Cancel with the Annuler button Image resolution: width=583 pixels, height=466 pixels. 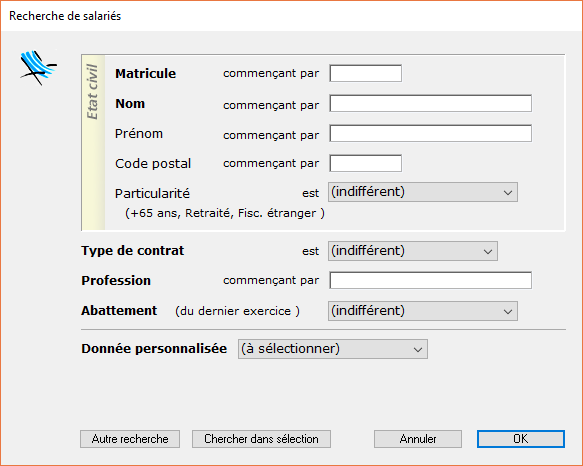click(418, 439)
